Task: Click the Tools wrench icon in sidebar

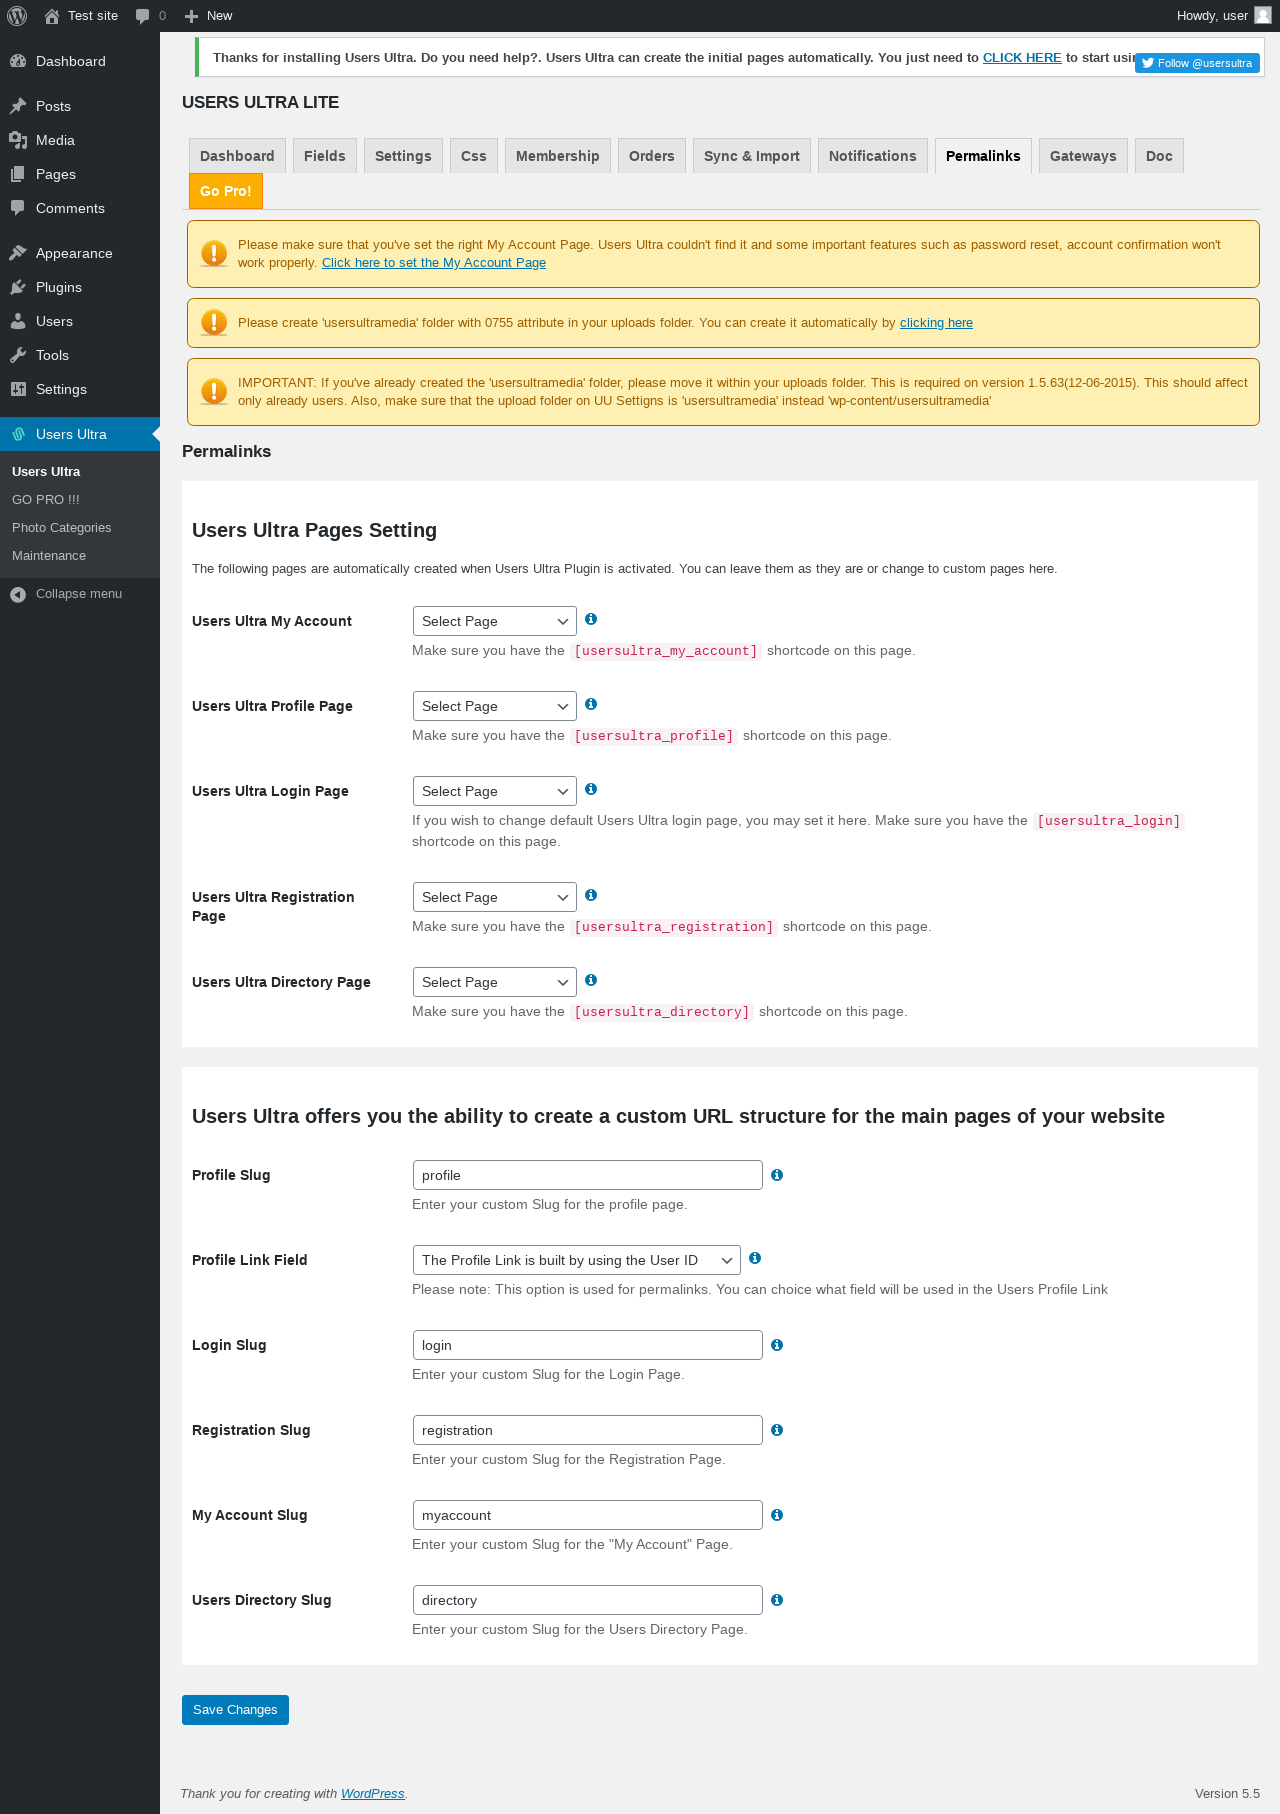Action: pos(18,355)
